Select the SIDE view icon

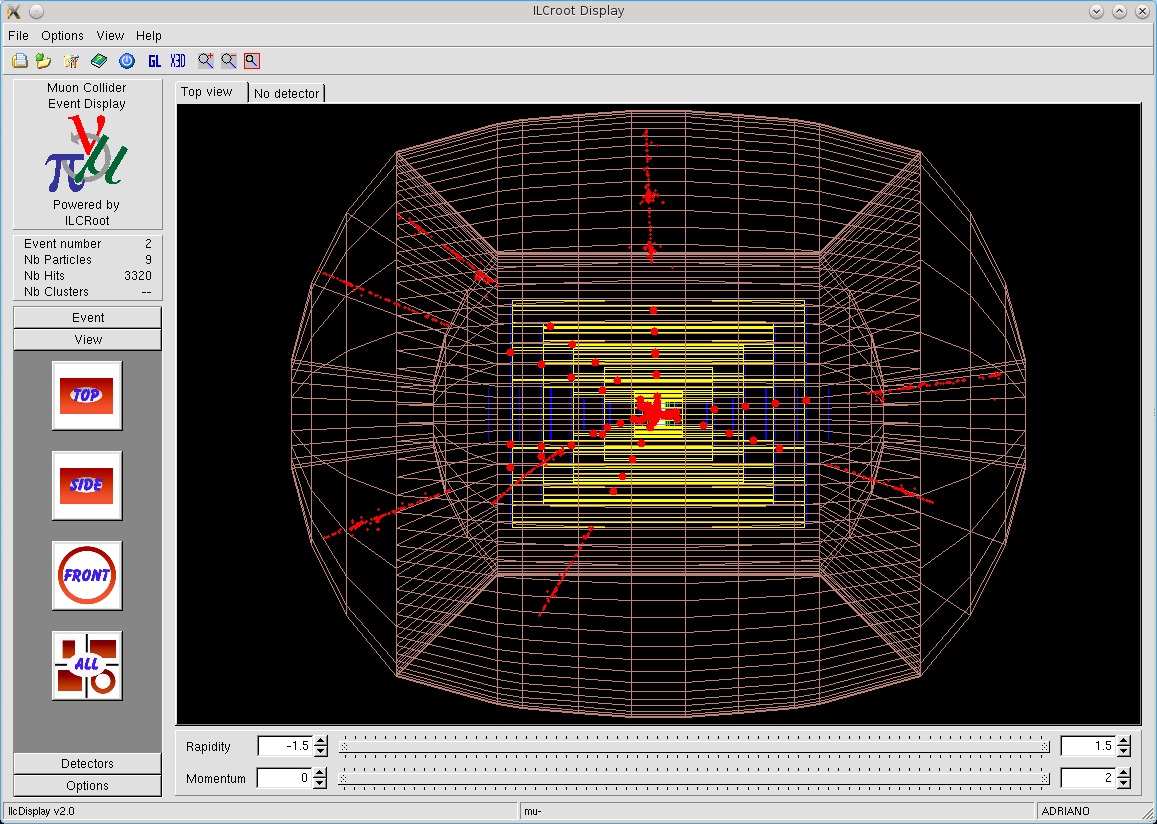tap(87, 485)
